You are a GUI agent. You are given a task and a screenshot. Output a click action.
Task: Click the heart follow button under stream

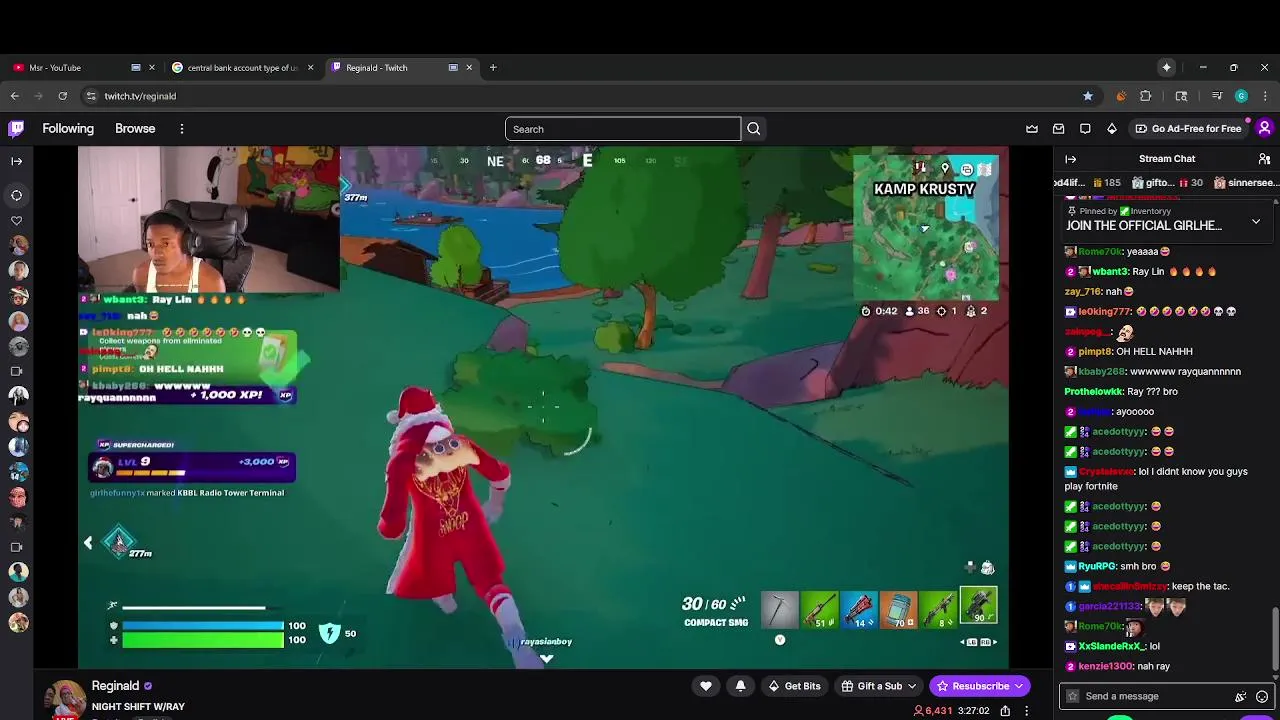coord(706,686)
